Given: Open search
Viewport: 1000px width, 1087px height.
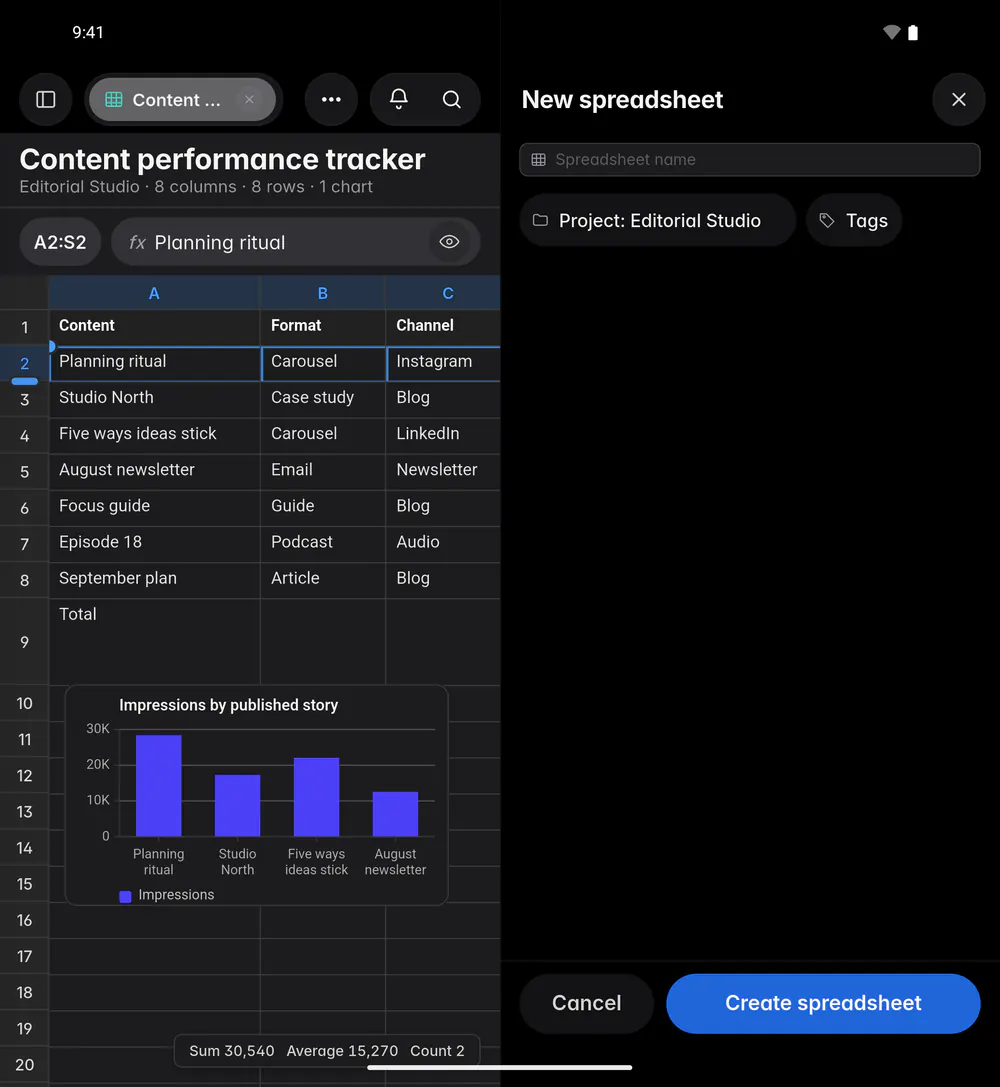Looking at the screenshot, I should click(x=452, y=100).
